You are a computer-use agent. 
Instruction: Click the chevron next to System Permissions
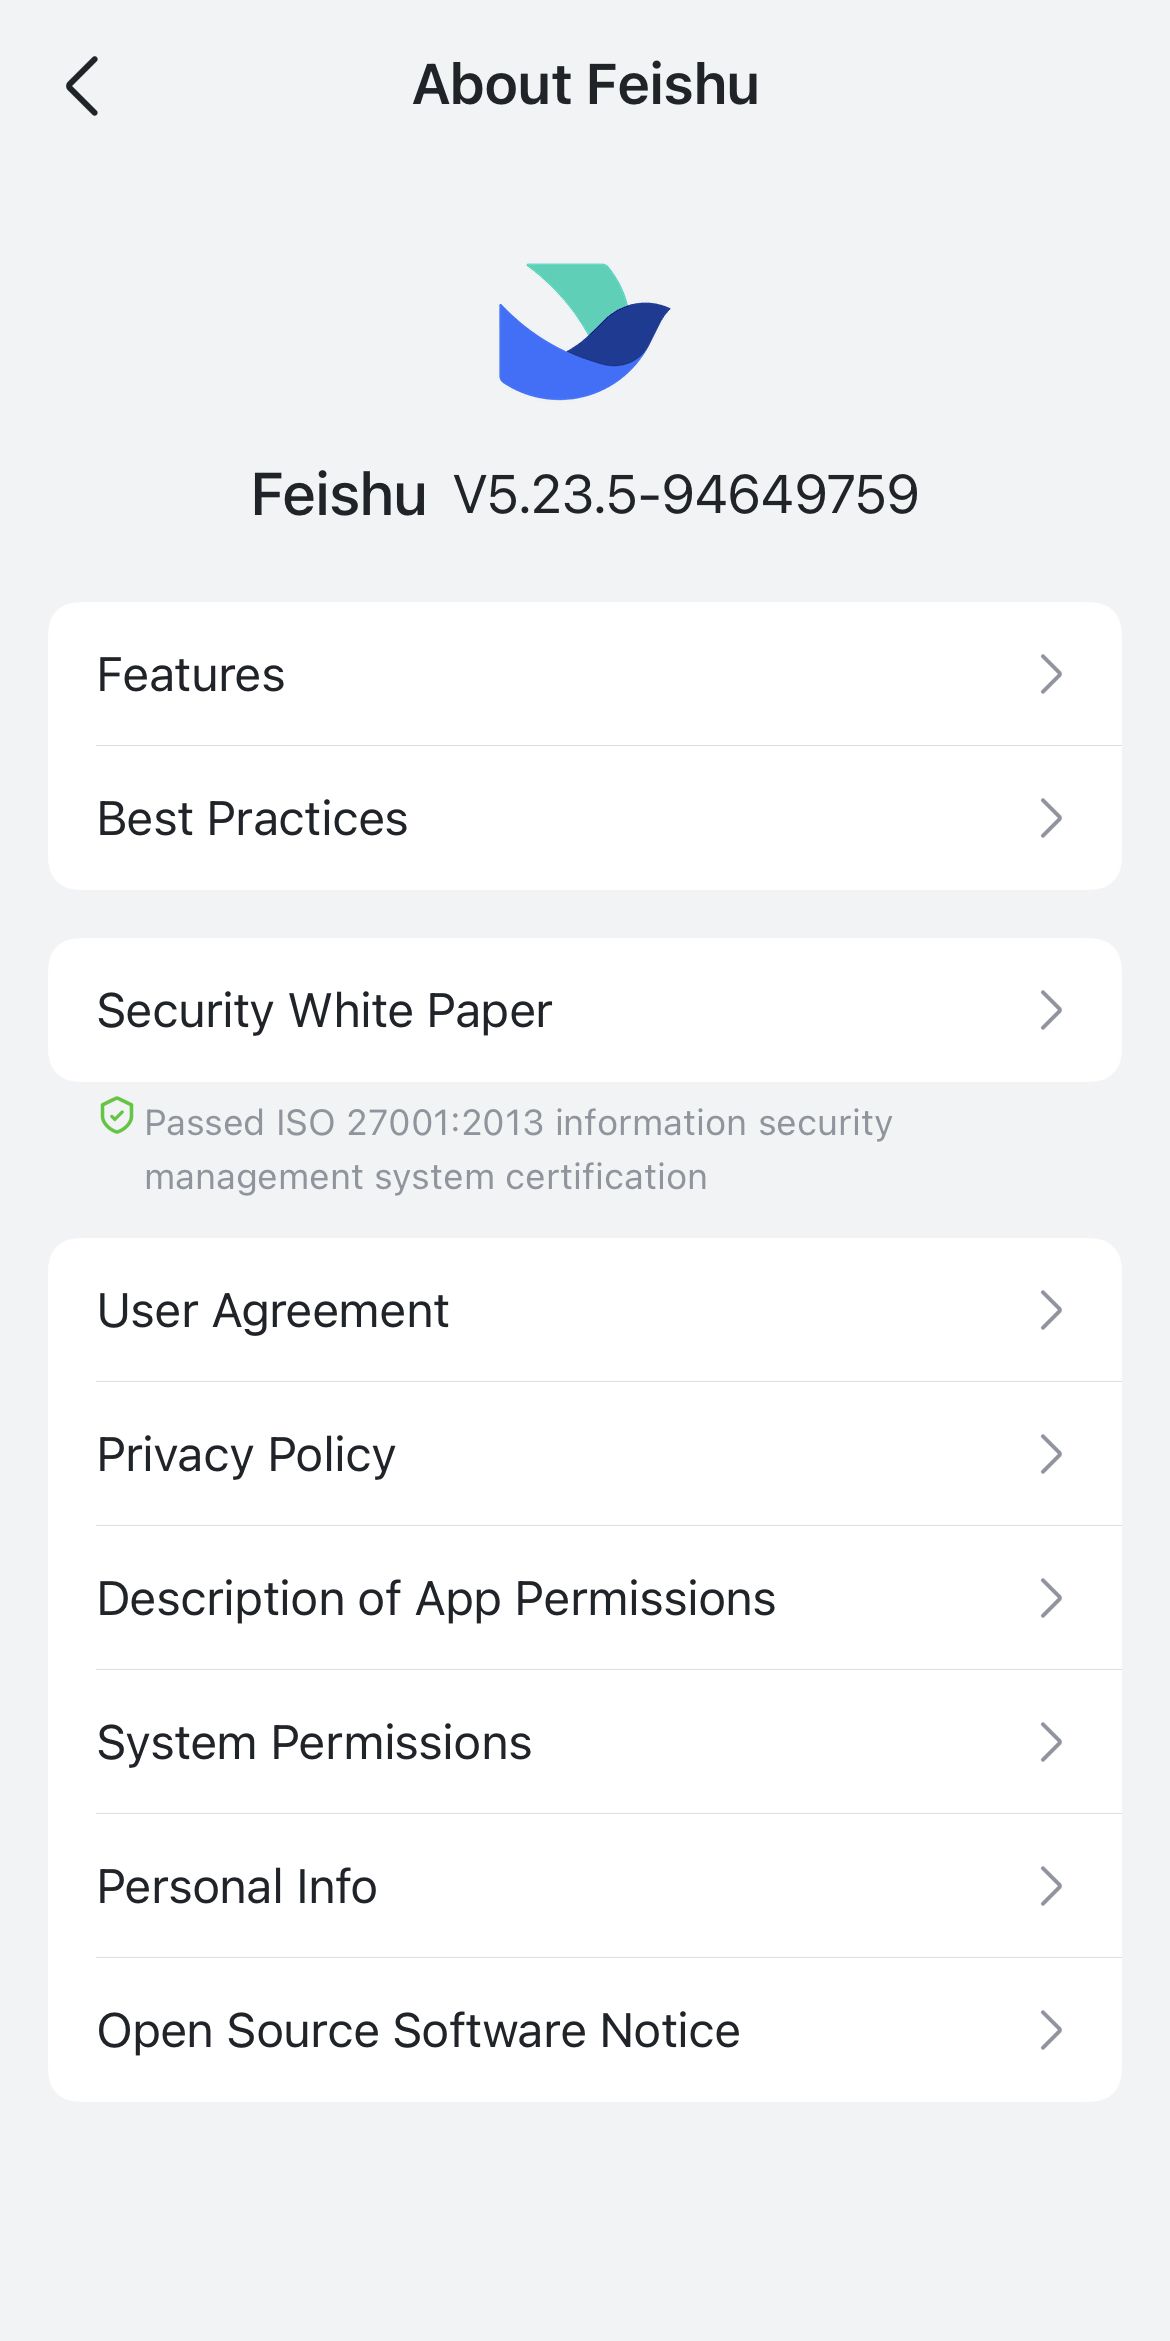tap(1050, 1743)
